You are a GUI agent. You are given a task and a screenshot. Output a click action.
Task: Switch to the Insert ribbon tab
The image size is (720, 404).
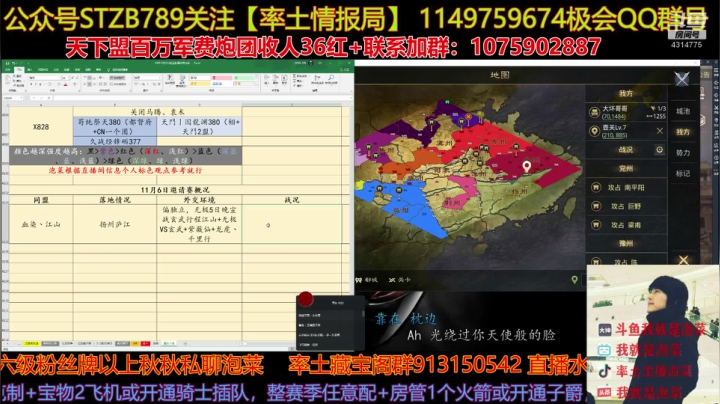tap(30, 69)
